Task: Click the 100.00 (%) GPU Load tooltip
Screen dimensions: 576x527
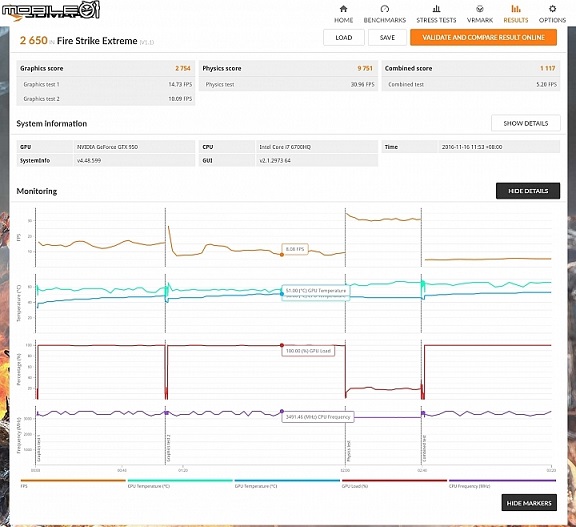Action: (308, 351)
